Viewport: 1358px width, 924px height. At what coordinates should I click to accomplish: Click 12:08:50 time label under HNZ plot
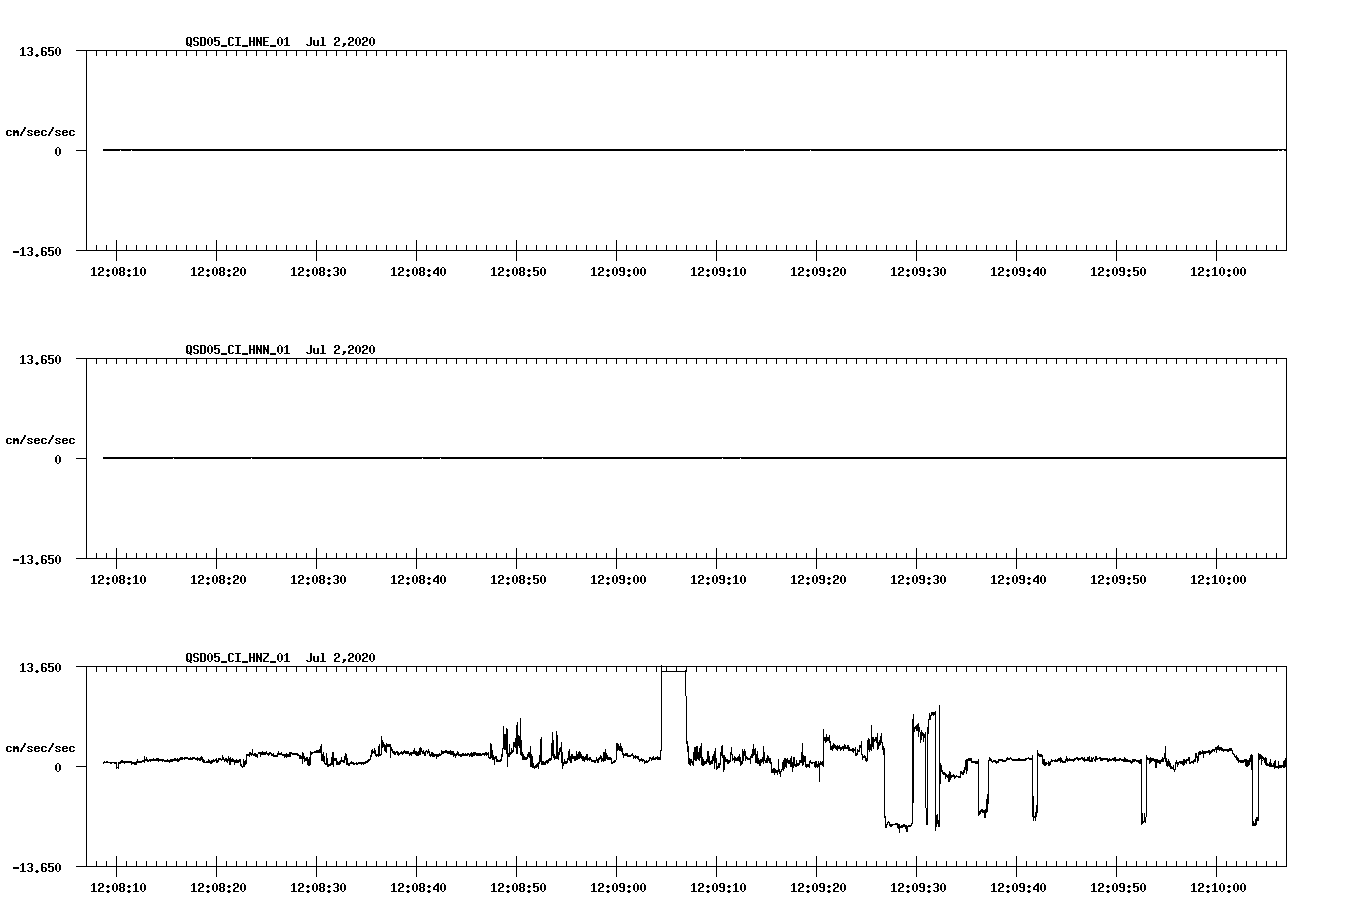point(518,888)
